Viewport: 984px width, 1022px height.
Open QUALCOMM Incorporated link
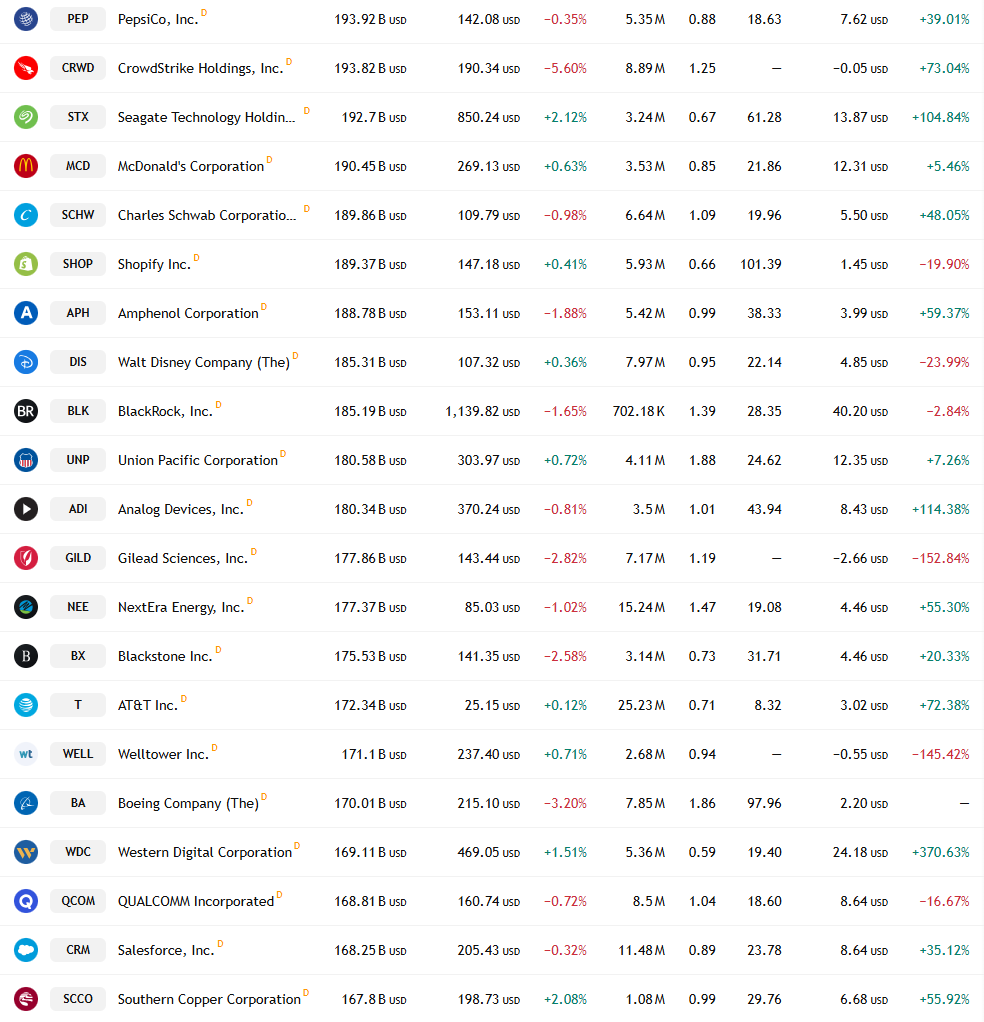click(x=196, y=901)
